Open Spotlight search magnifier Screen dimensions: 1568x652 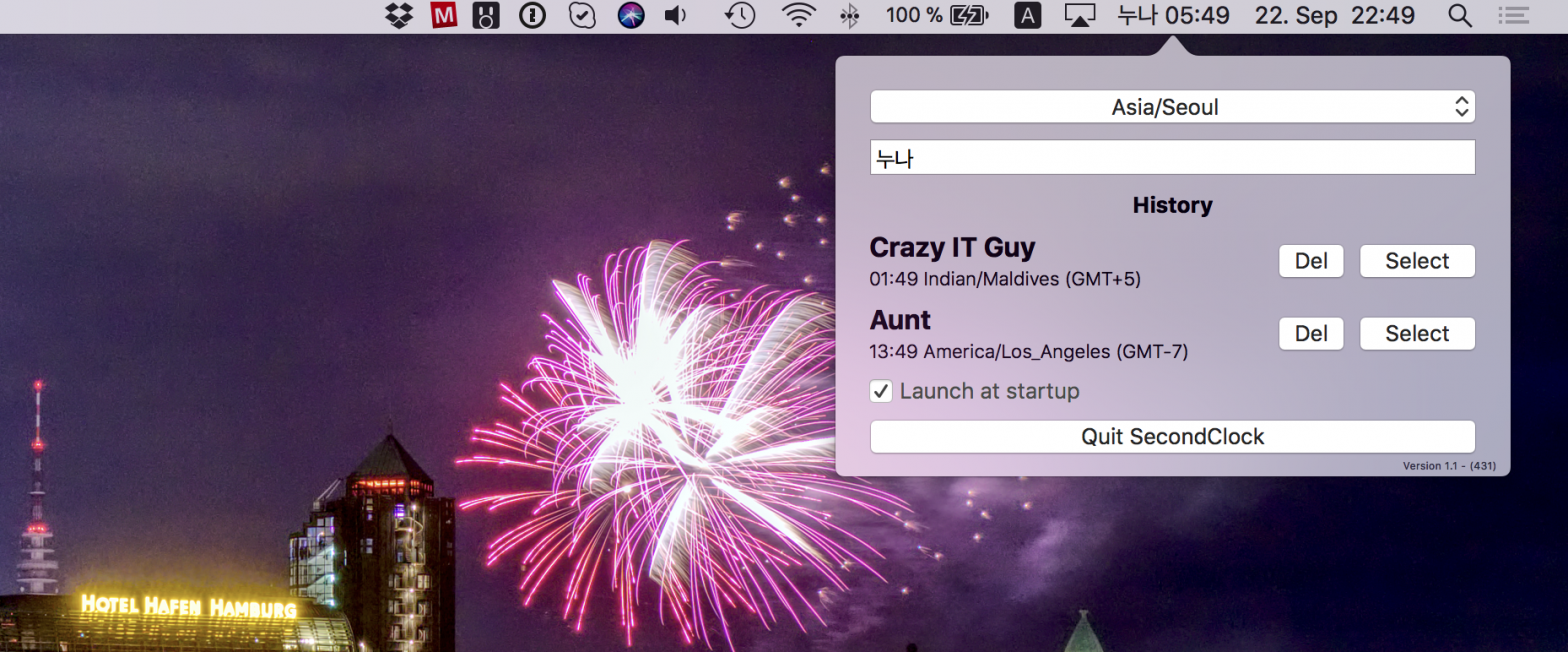coord(1460,15)
